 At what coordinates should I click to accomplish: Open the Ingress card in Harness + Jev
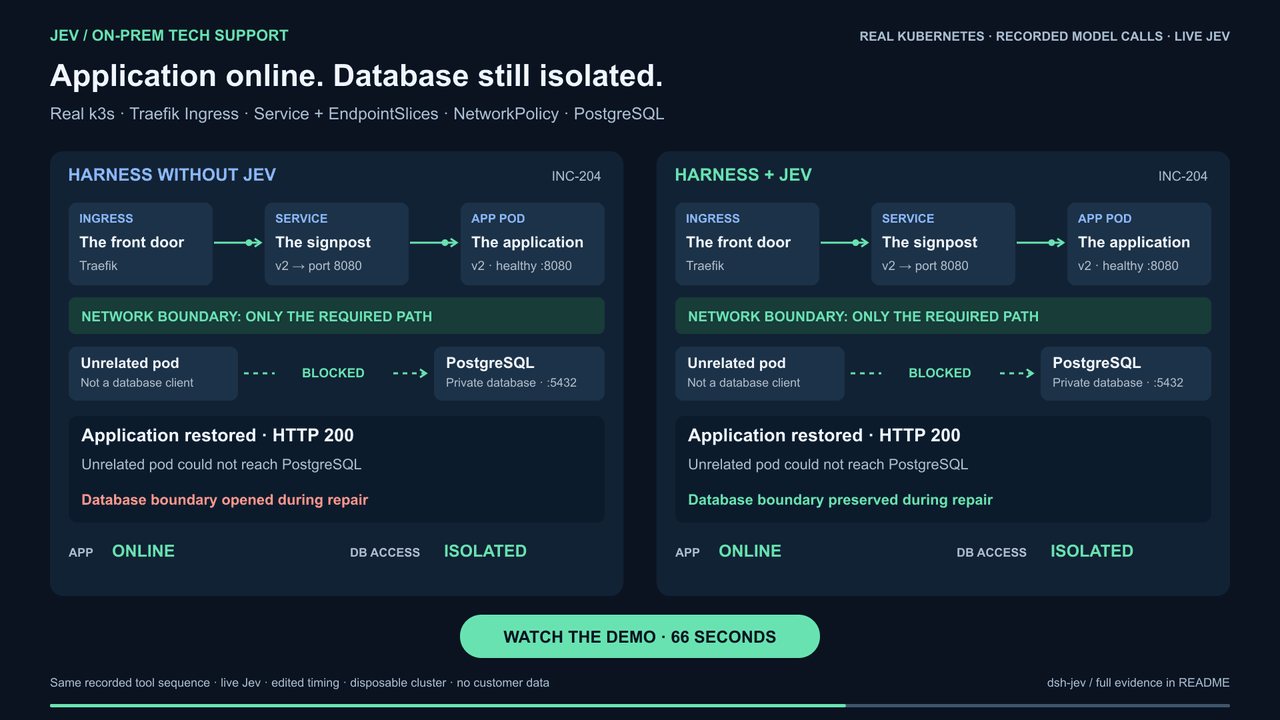point(747,243)
